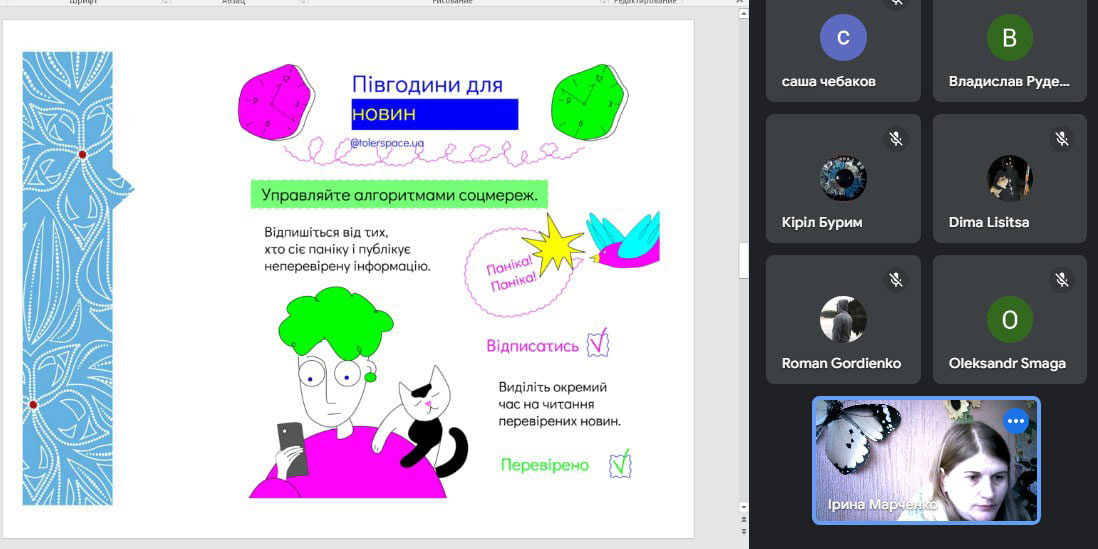Screen dimensions: 1098x549
Task: Click the 'Виділіть окремий час' paragraph
Action: (560, 405)
